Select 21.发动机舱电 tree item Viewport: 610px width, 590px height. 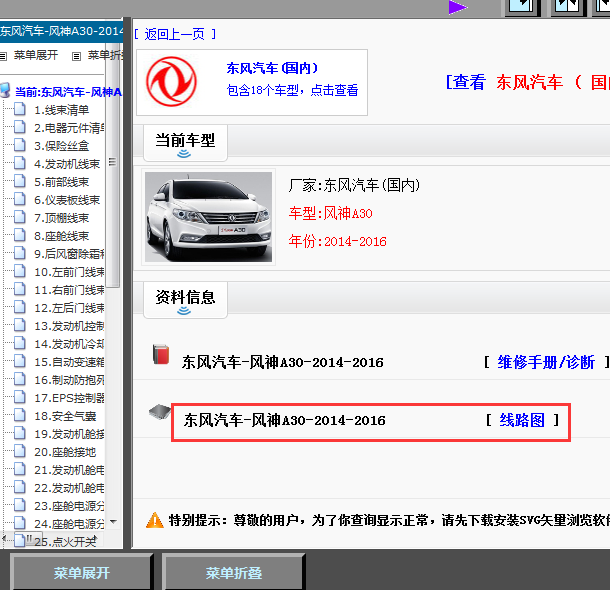click(x=69, y=470)
